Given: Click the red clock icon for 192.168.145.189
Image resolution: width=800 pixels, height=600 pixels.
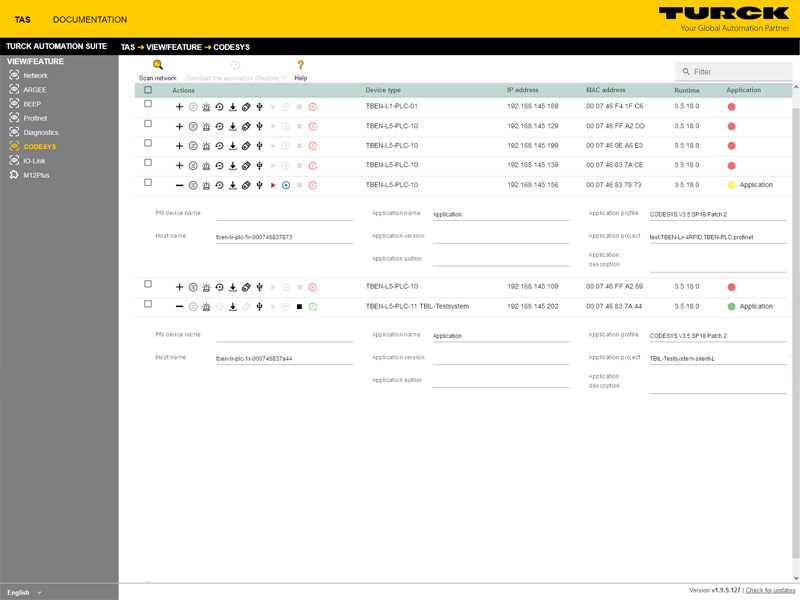Looking at the screenshot, I should (x=313, y=107).
